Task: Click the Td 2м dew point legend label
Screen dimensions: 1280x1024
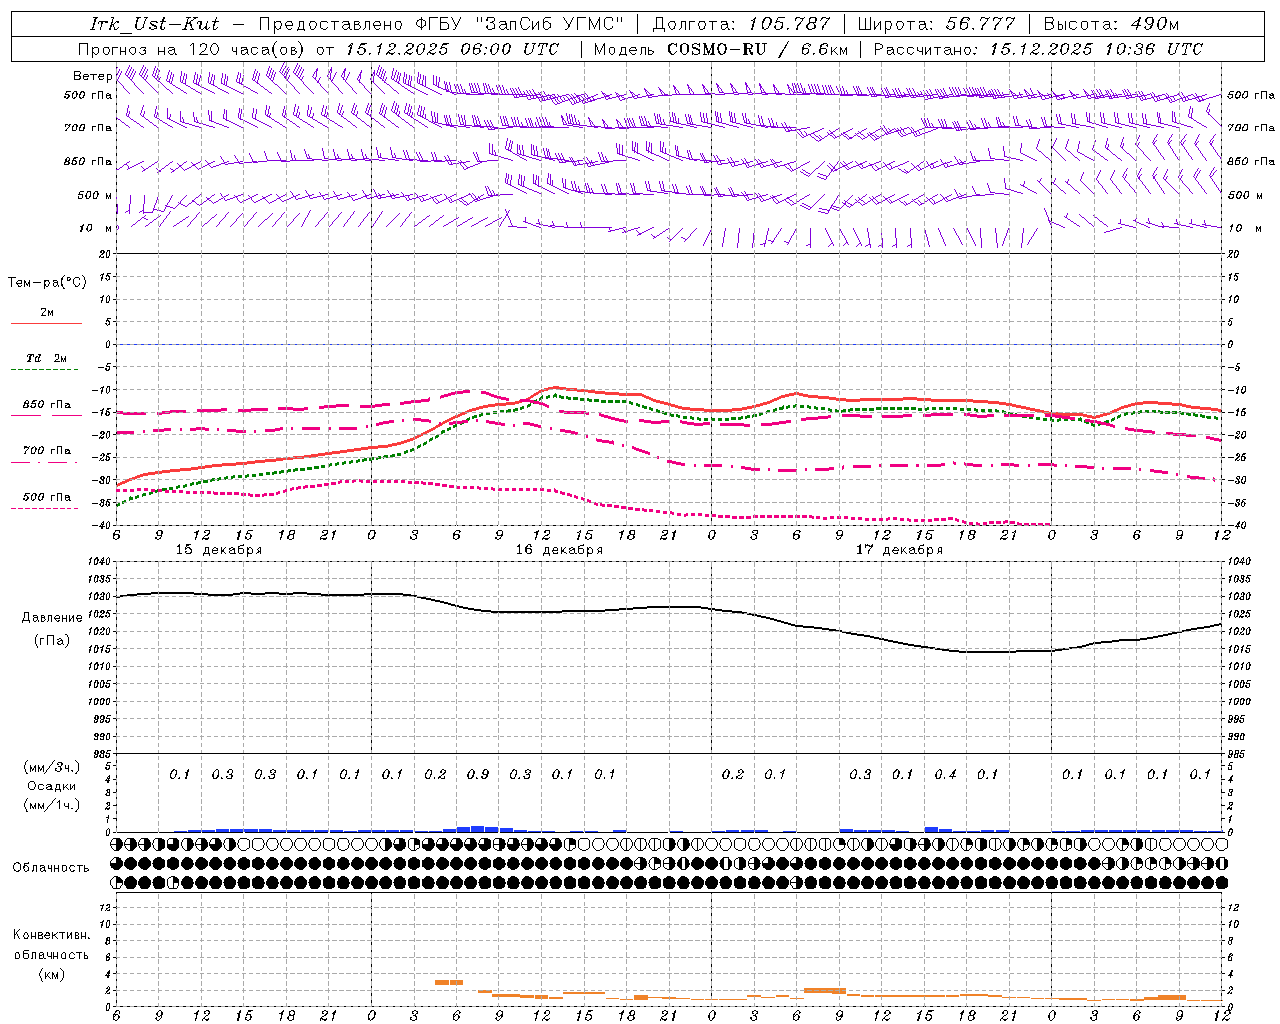Action: coord(47,358)
